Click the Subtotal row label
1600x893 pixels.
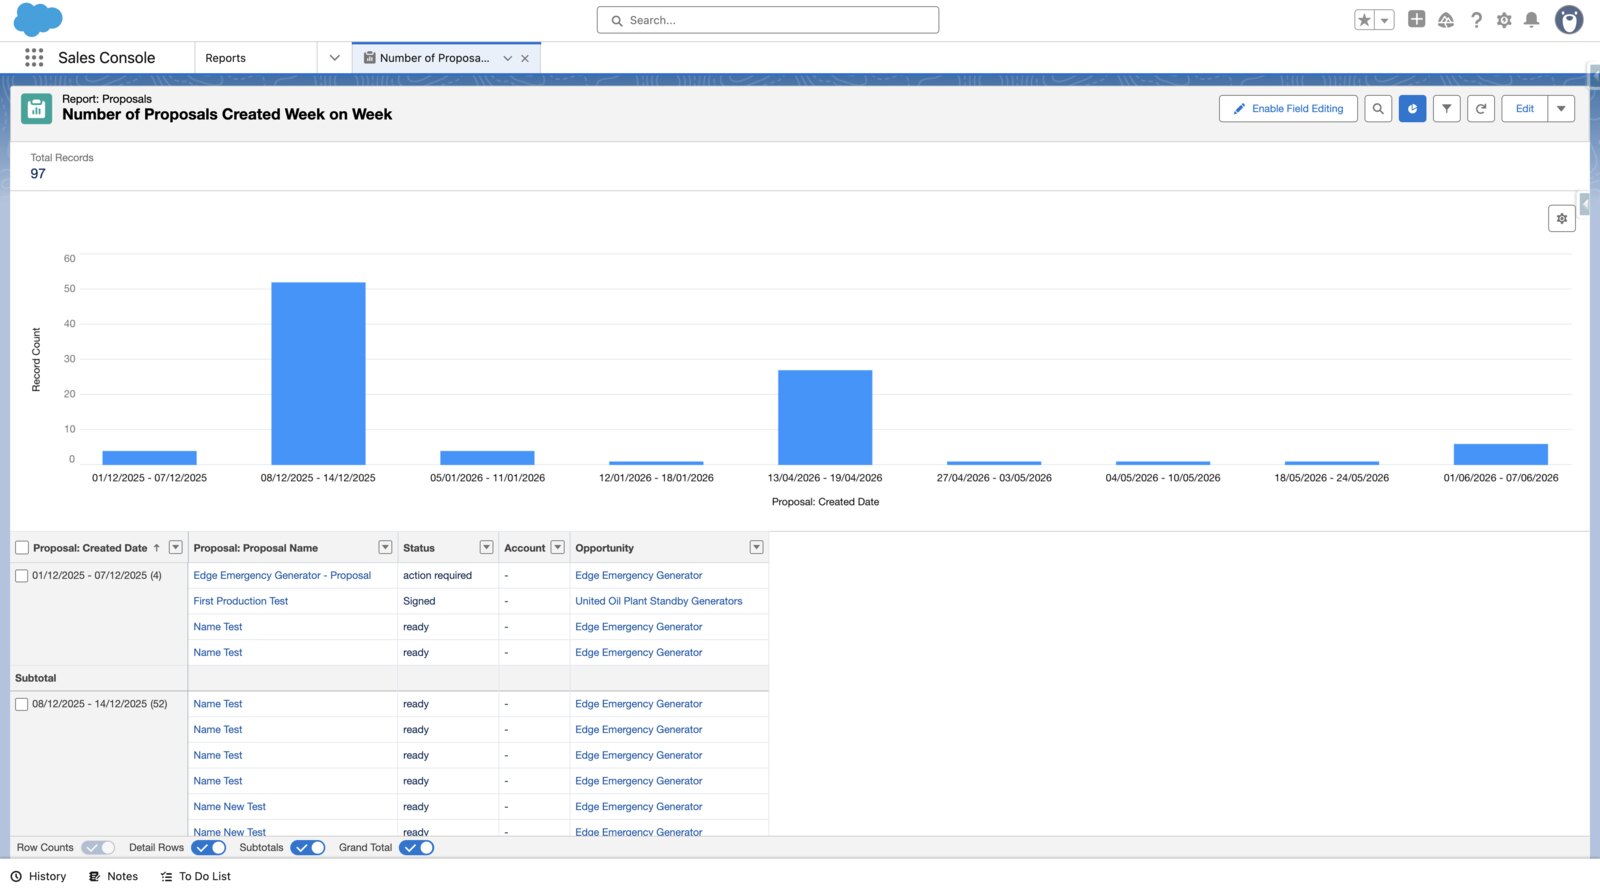pyautogui.click(x=36, y=678)
